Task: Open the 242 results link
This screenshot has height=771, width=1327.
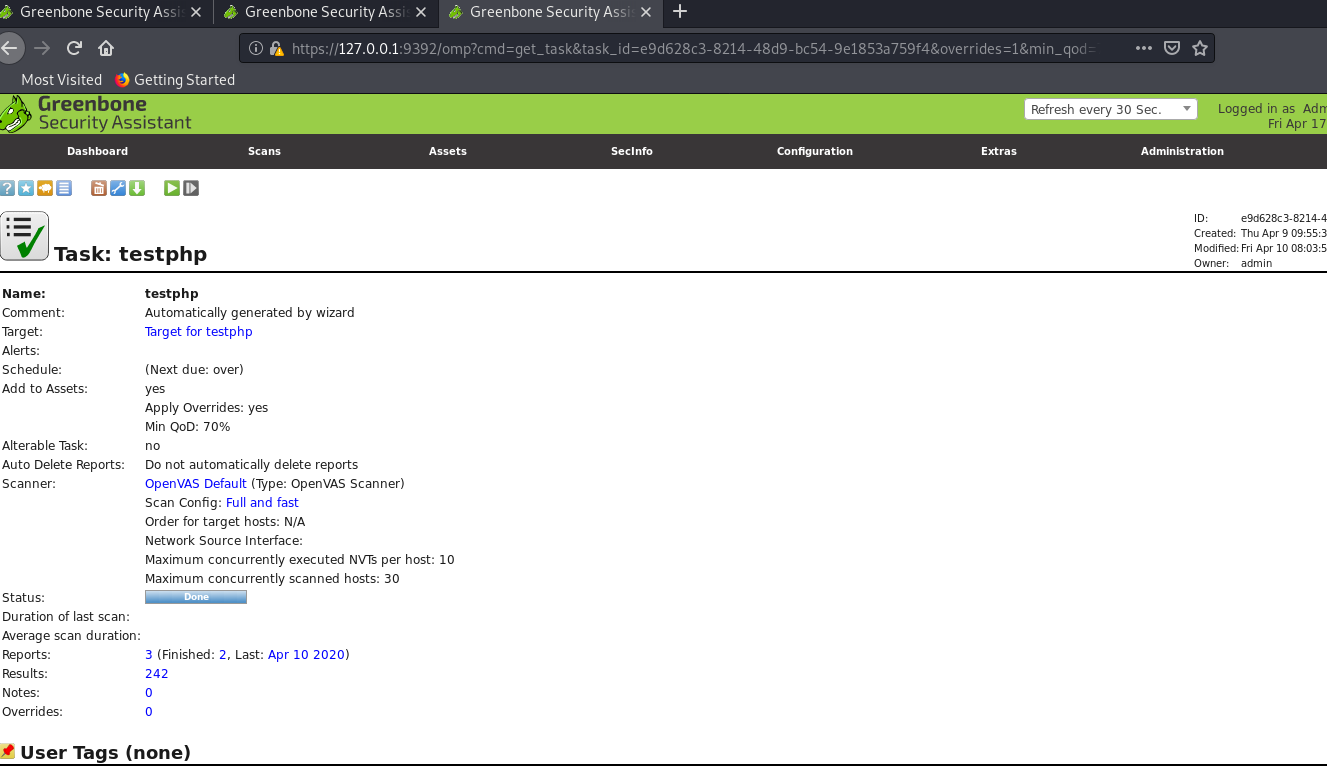Action: (x=157, y=673)
